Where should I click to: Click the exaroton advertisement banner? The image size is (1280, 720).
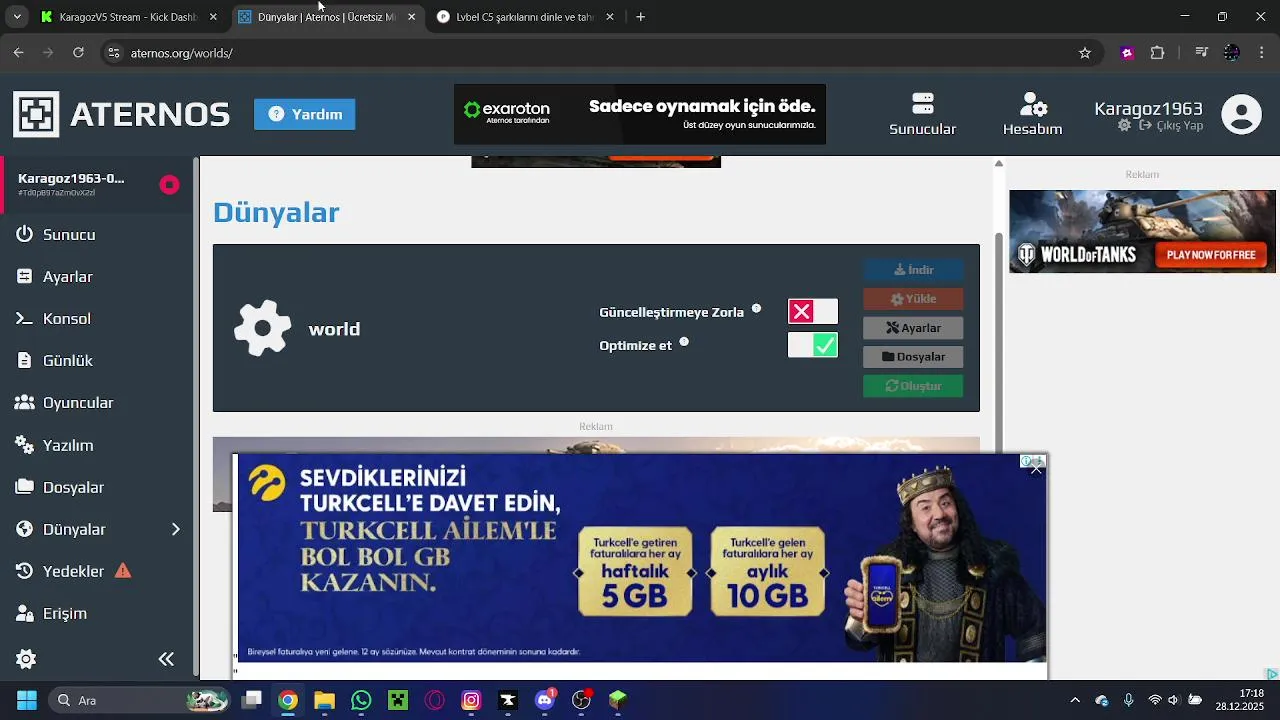tap(640, 114)
